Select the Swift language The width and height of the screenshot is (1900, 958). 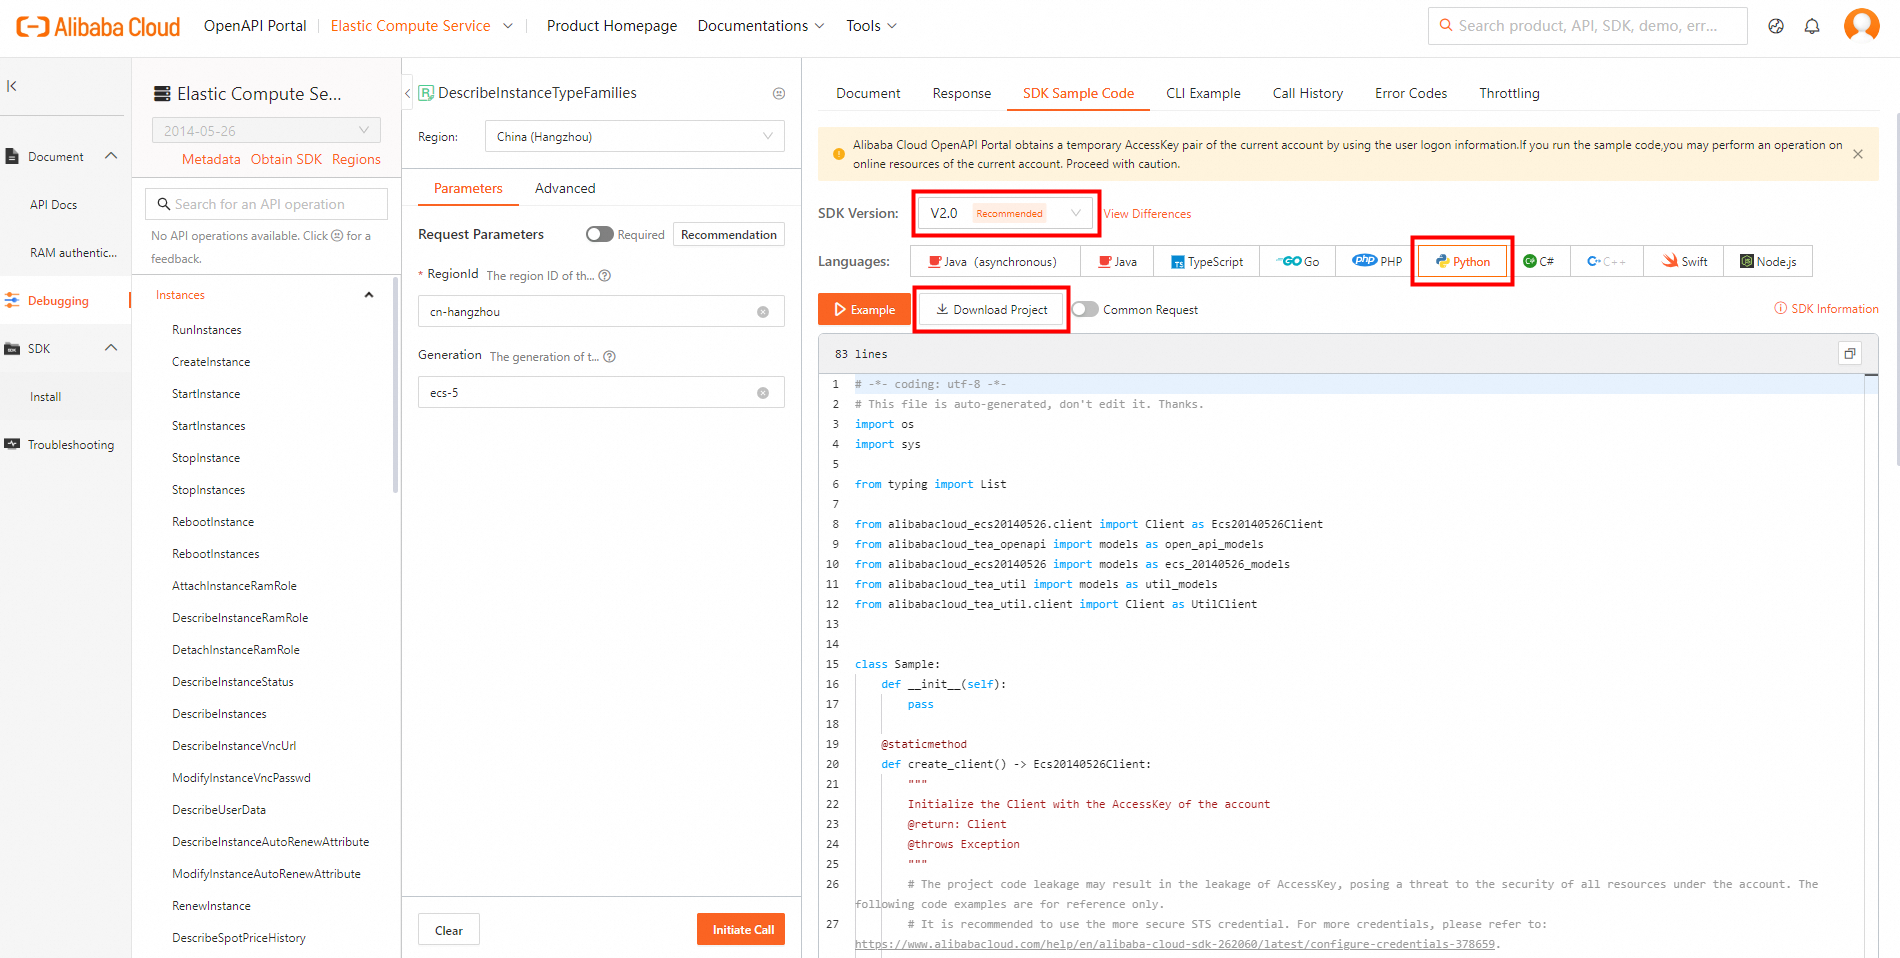1684,261
